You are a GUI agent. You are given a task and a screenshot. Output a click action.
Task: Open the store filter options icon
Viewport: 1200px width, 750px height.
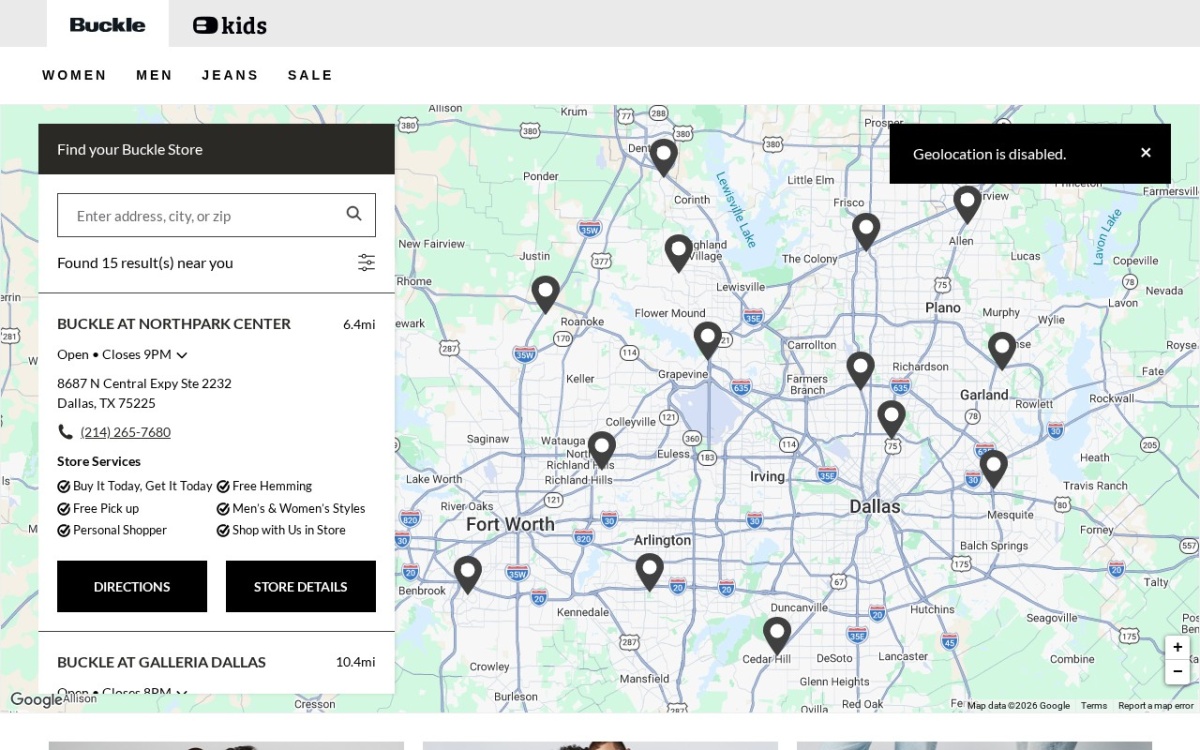[x=367, y=263]
